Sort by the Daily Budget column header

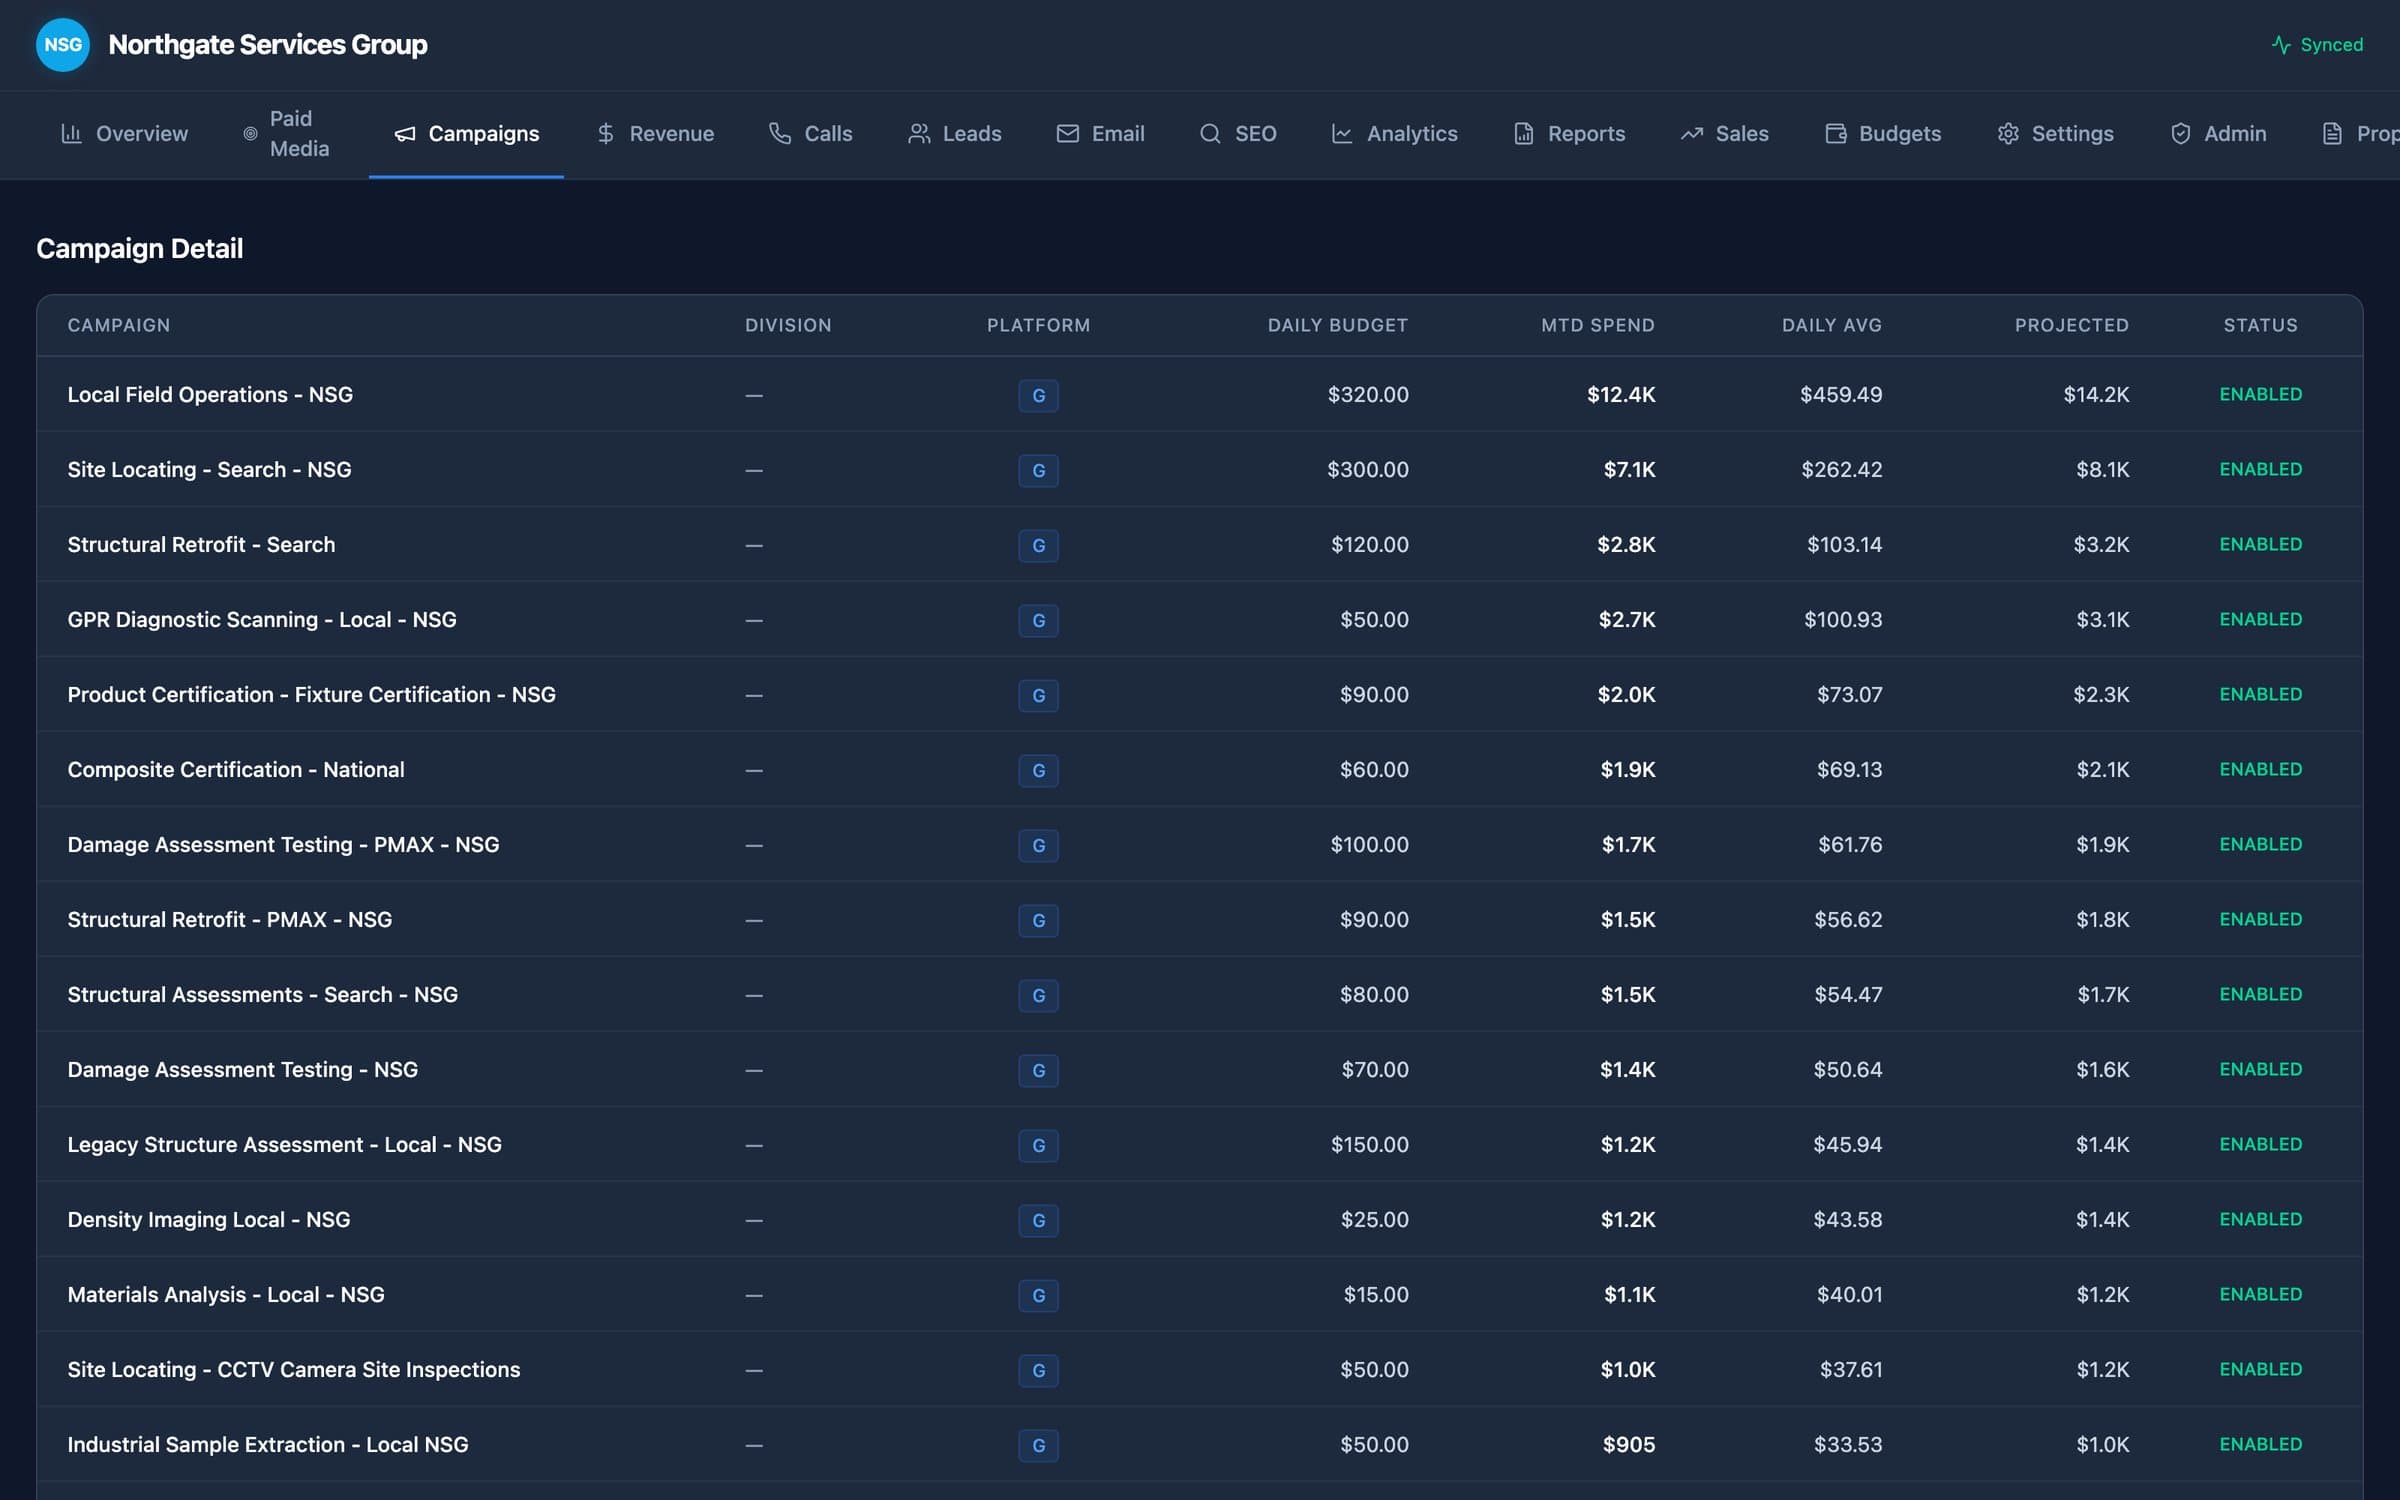click(x=1337, y=325)
